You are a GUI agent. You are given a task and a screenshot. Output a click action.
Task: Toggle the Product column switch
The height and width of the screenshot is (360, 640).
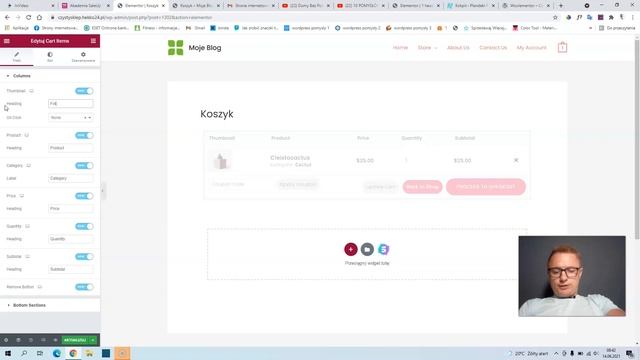tap(84, 135)
